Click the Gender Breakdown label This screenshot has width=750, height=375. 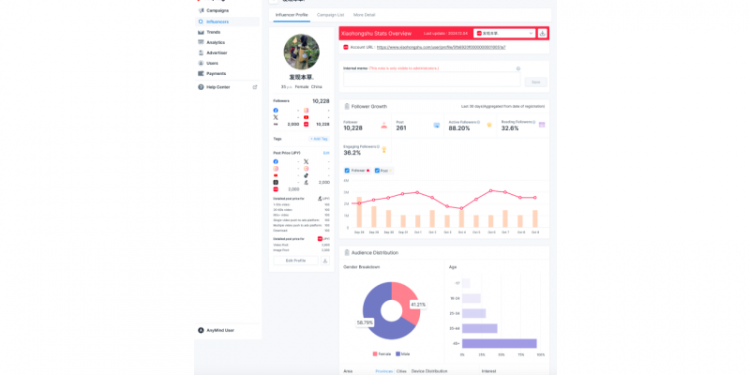[362, 267]
